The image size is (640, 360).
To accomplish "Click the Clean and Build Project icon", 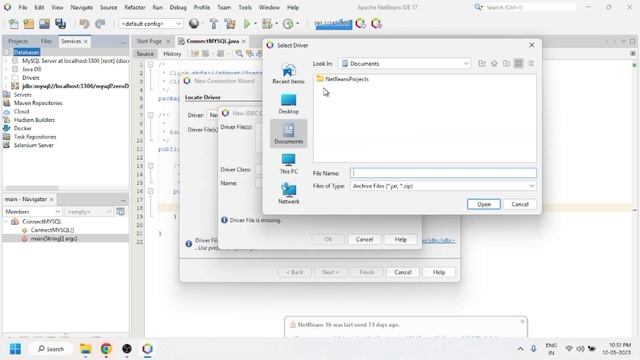I will tap(230, 24).
